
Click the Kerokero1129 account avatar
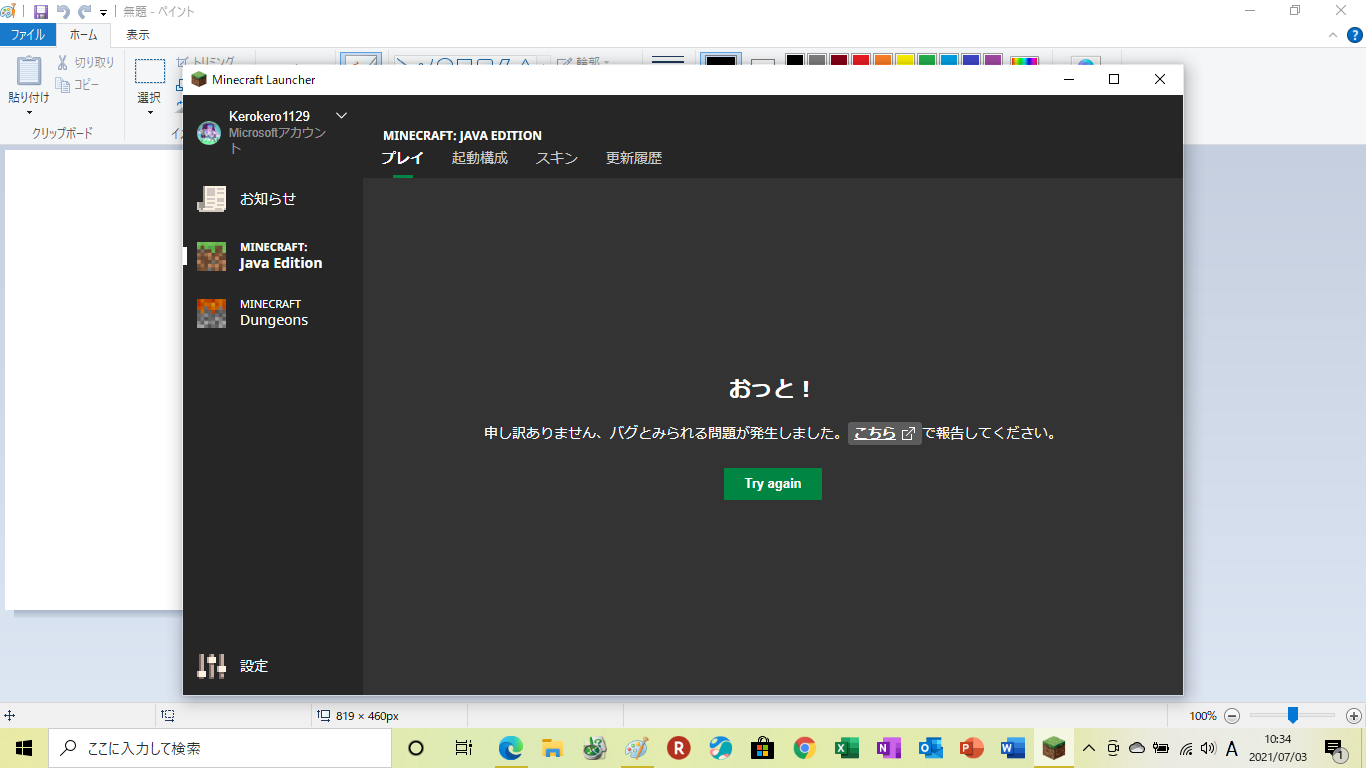(x=209, y=133)
